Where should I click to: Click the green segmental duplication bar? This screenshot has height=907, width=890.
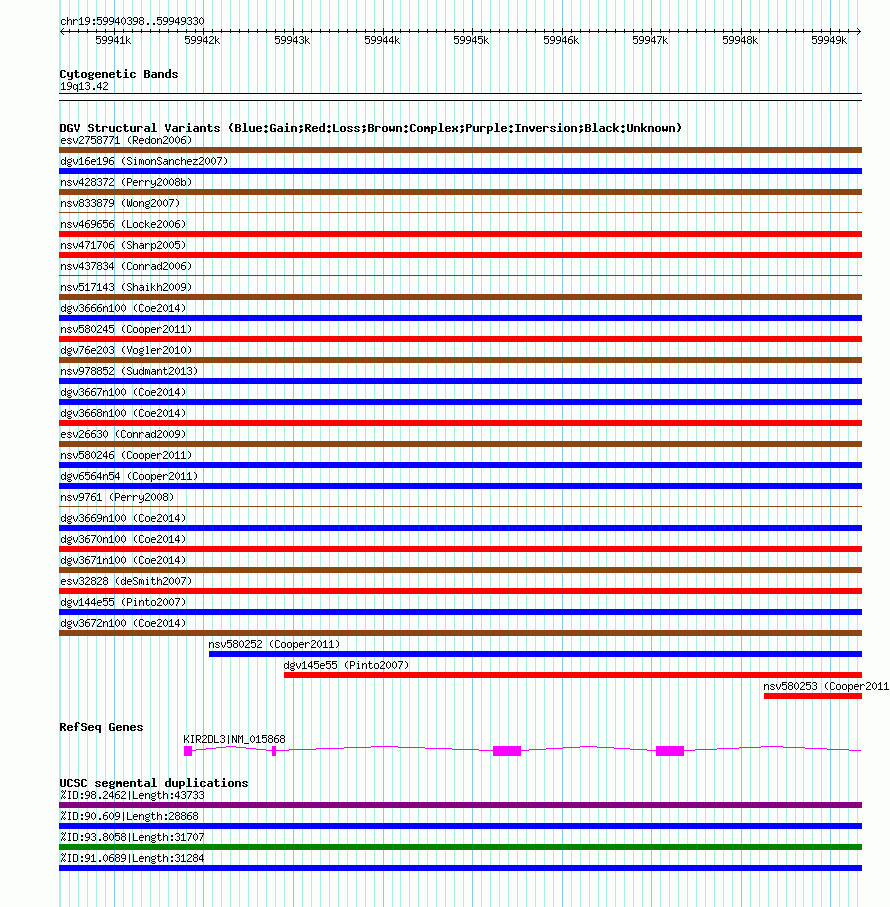tap(460, 847)
